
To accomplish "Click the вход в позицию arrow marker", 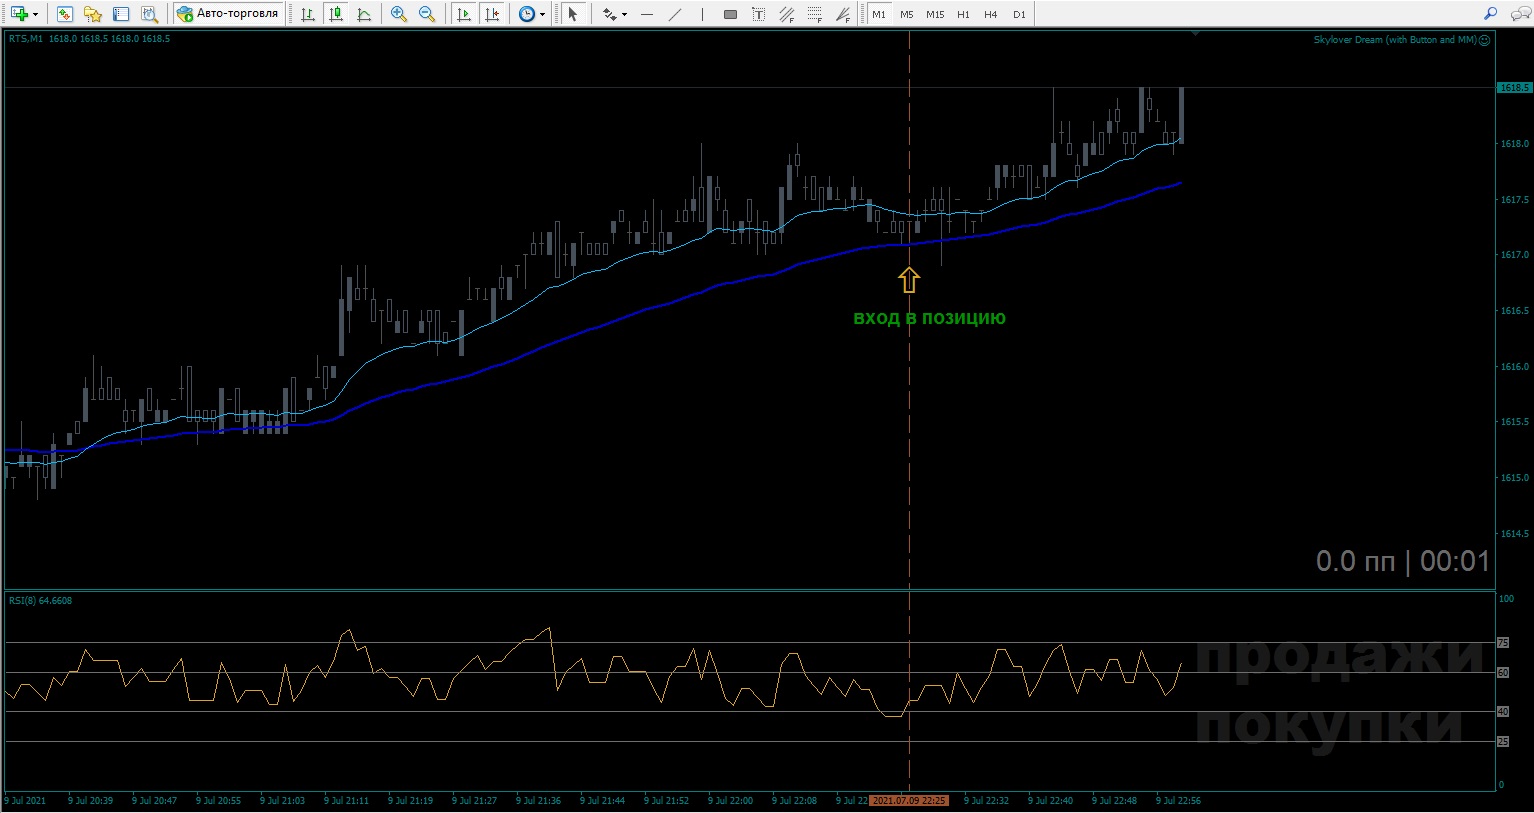I will click(908, 280).
